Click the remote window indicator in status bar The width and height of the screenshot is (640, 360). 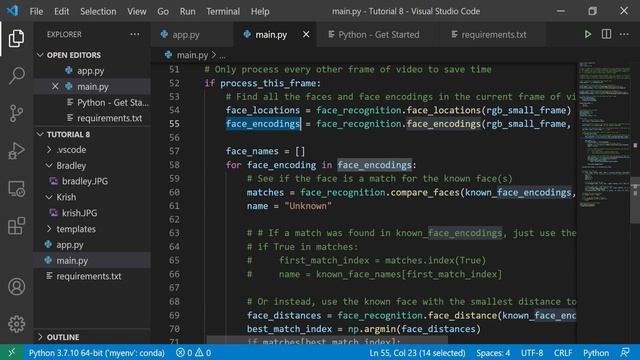point(12,353)
